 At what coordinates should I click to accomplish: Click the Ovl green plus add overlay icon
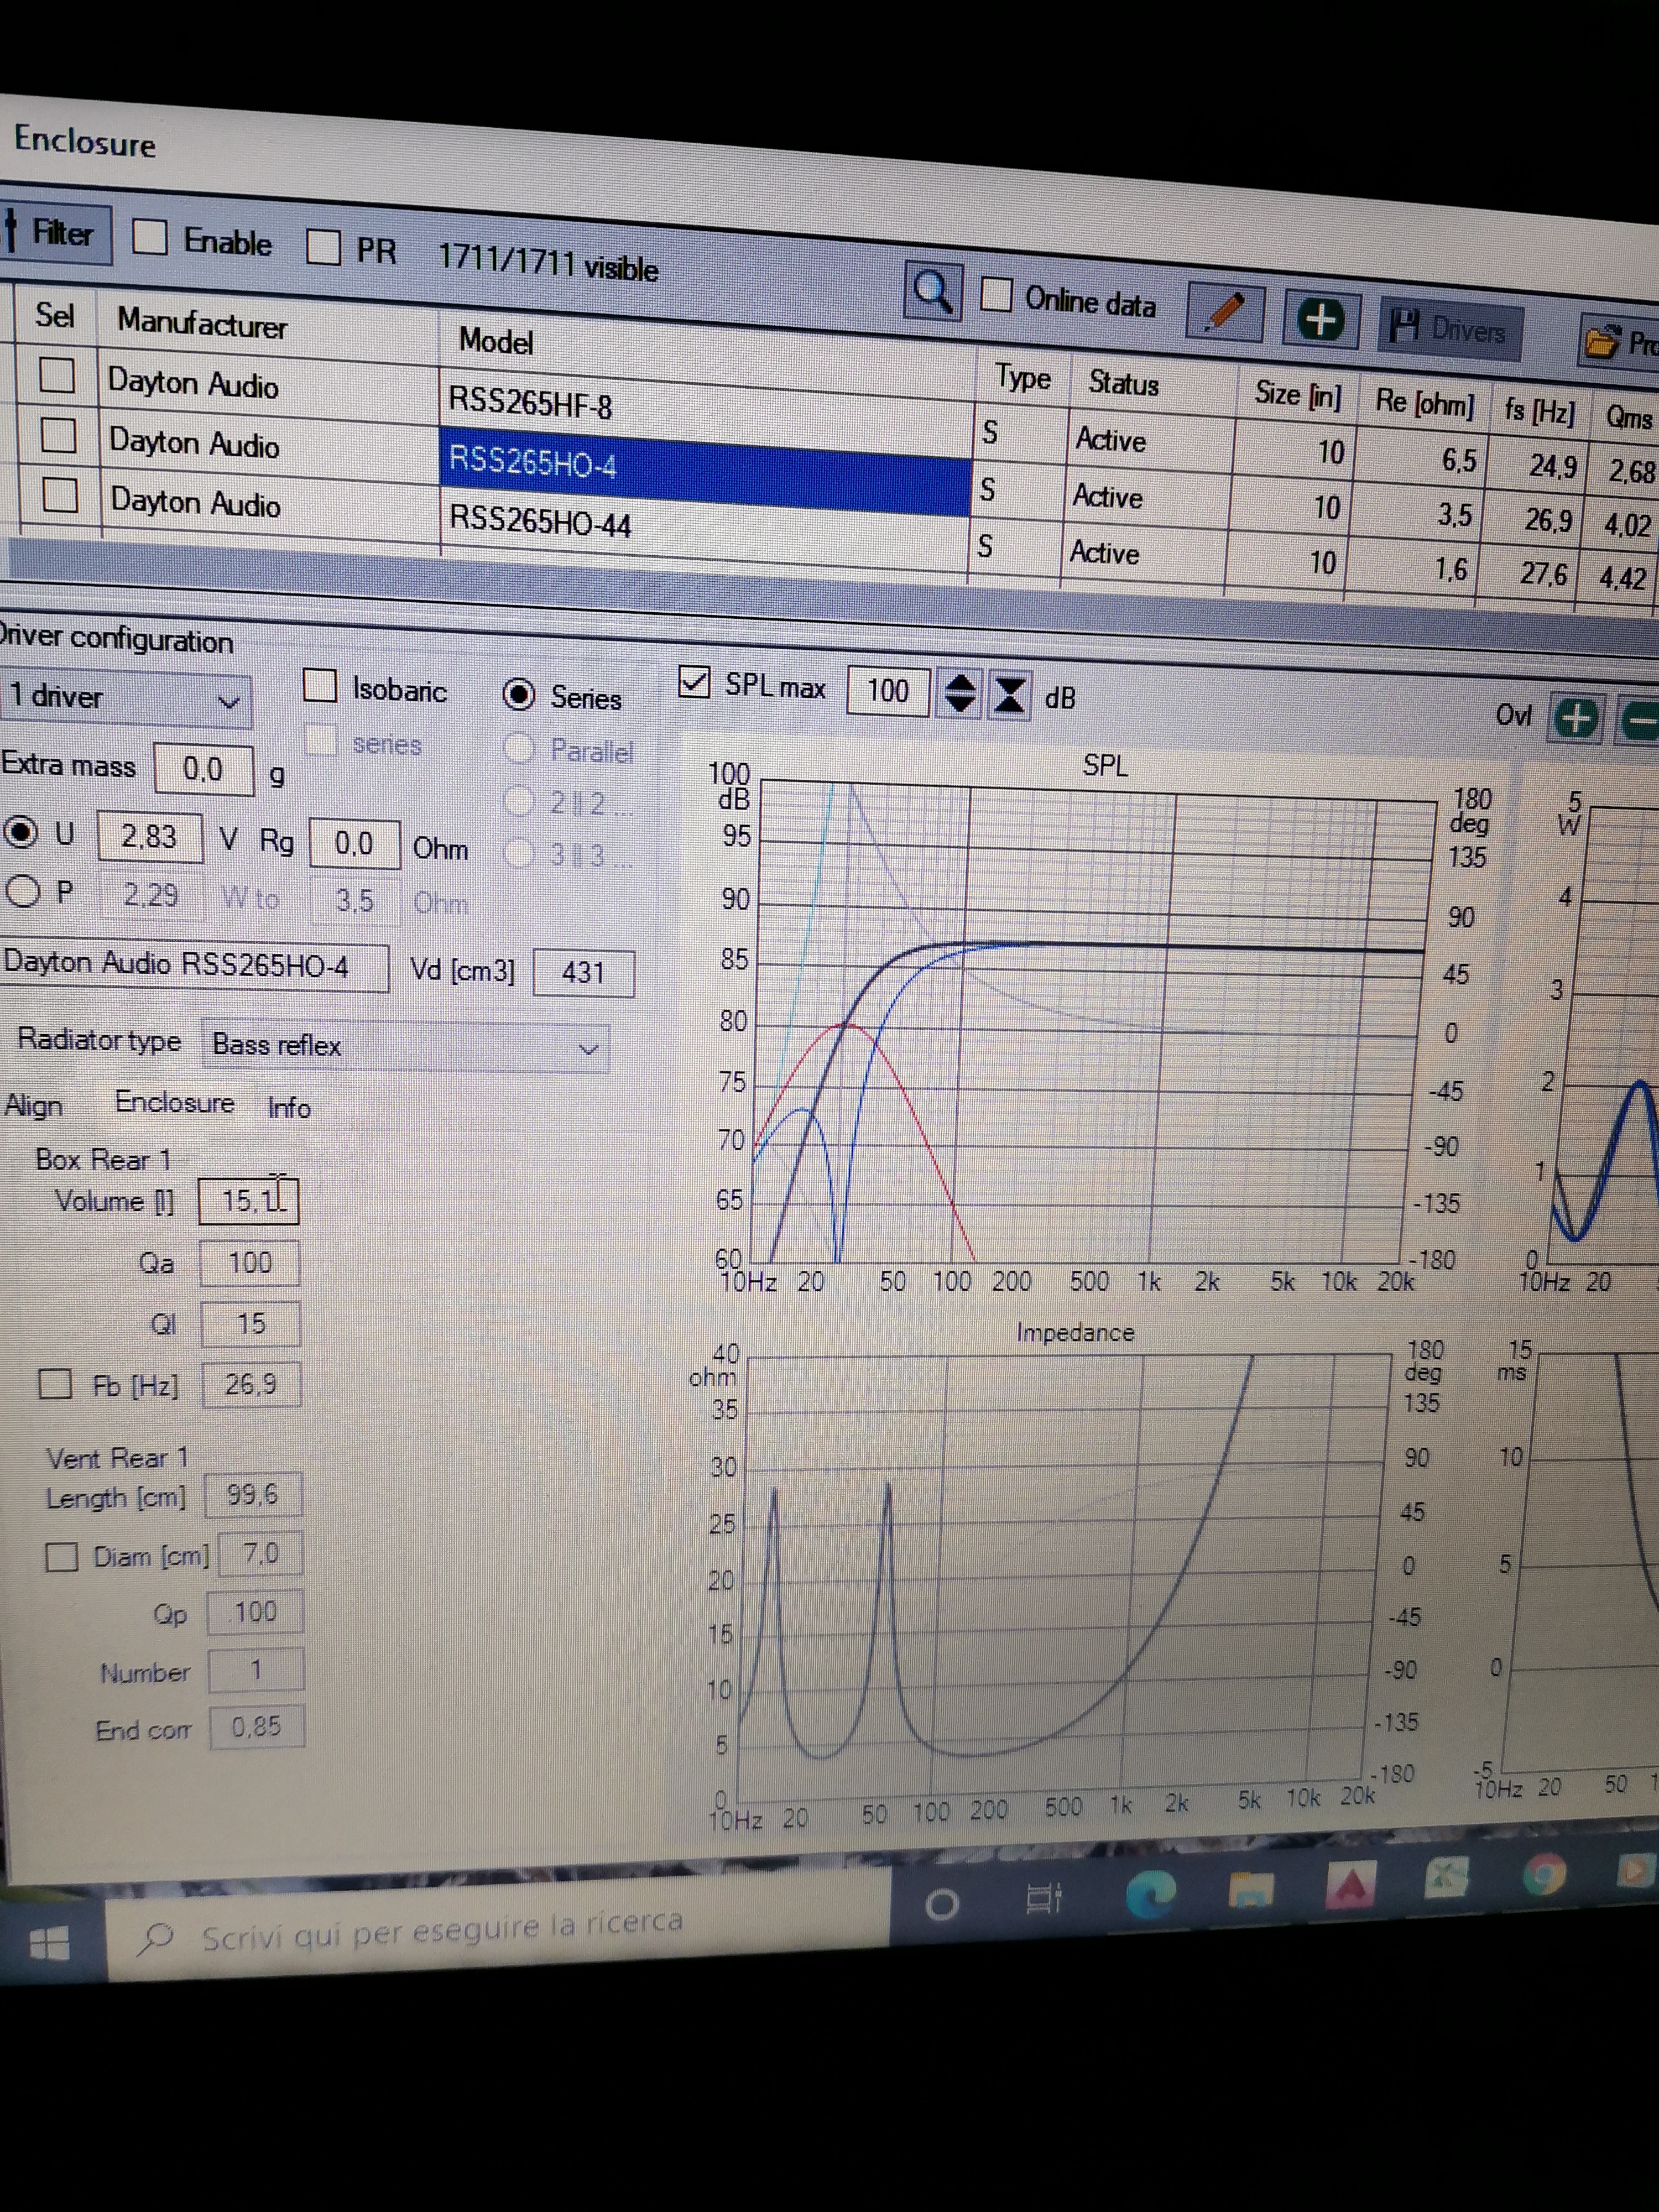pyautogui.click(x=1576, y=718)
